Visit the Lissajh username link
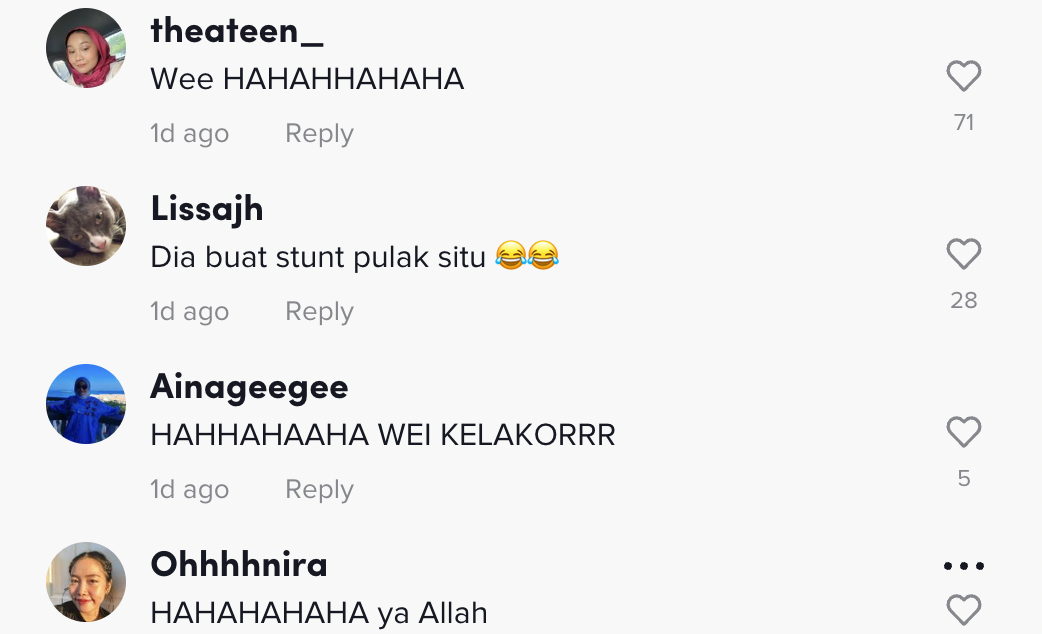Image resolution: width=1042 pixels, height=634 pixels. tap(207, 209)
